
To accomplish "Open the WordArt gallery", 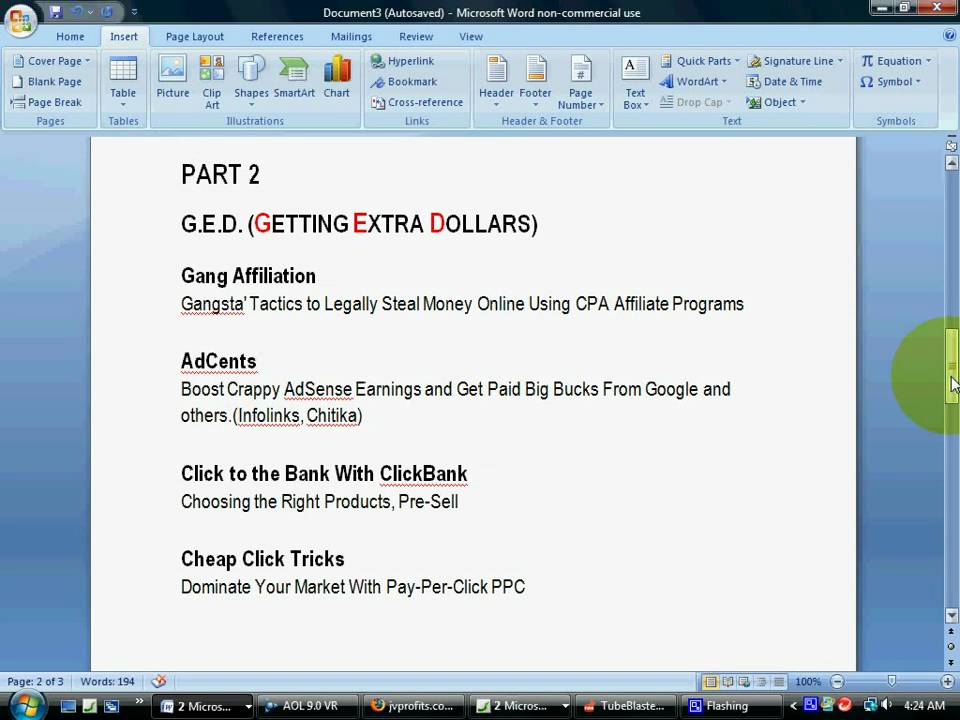I will [x=693, y=81].
